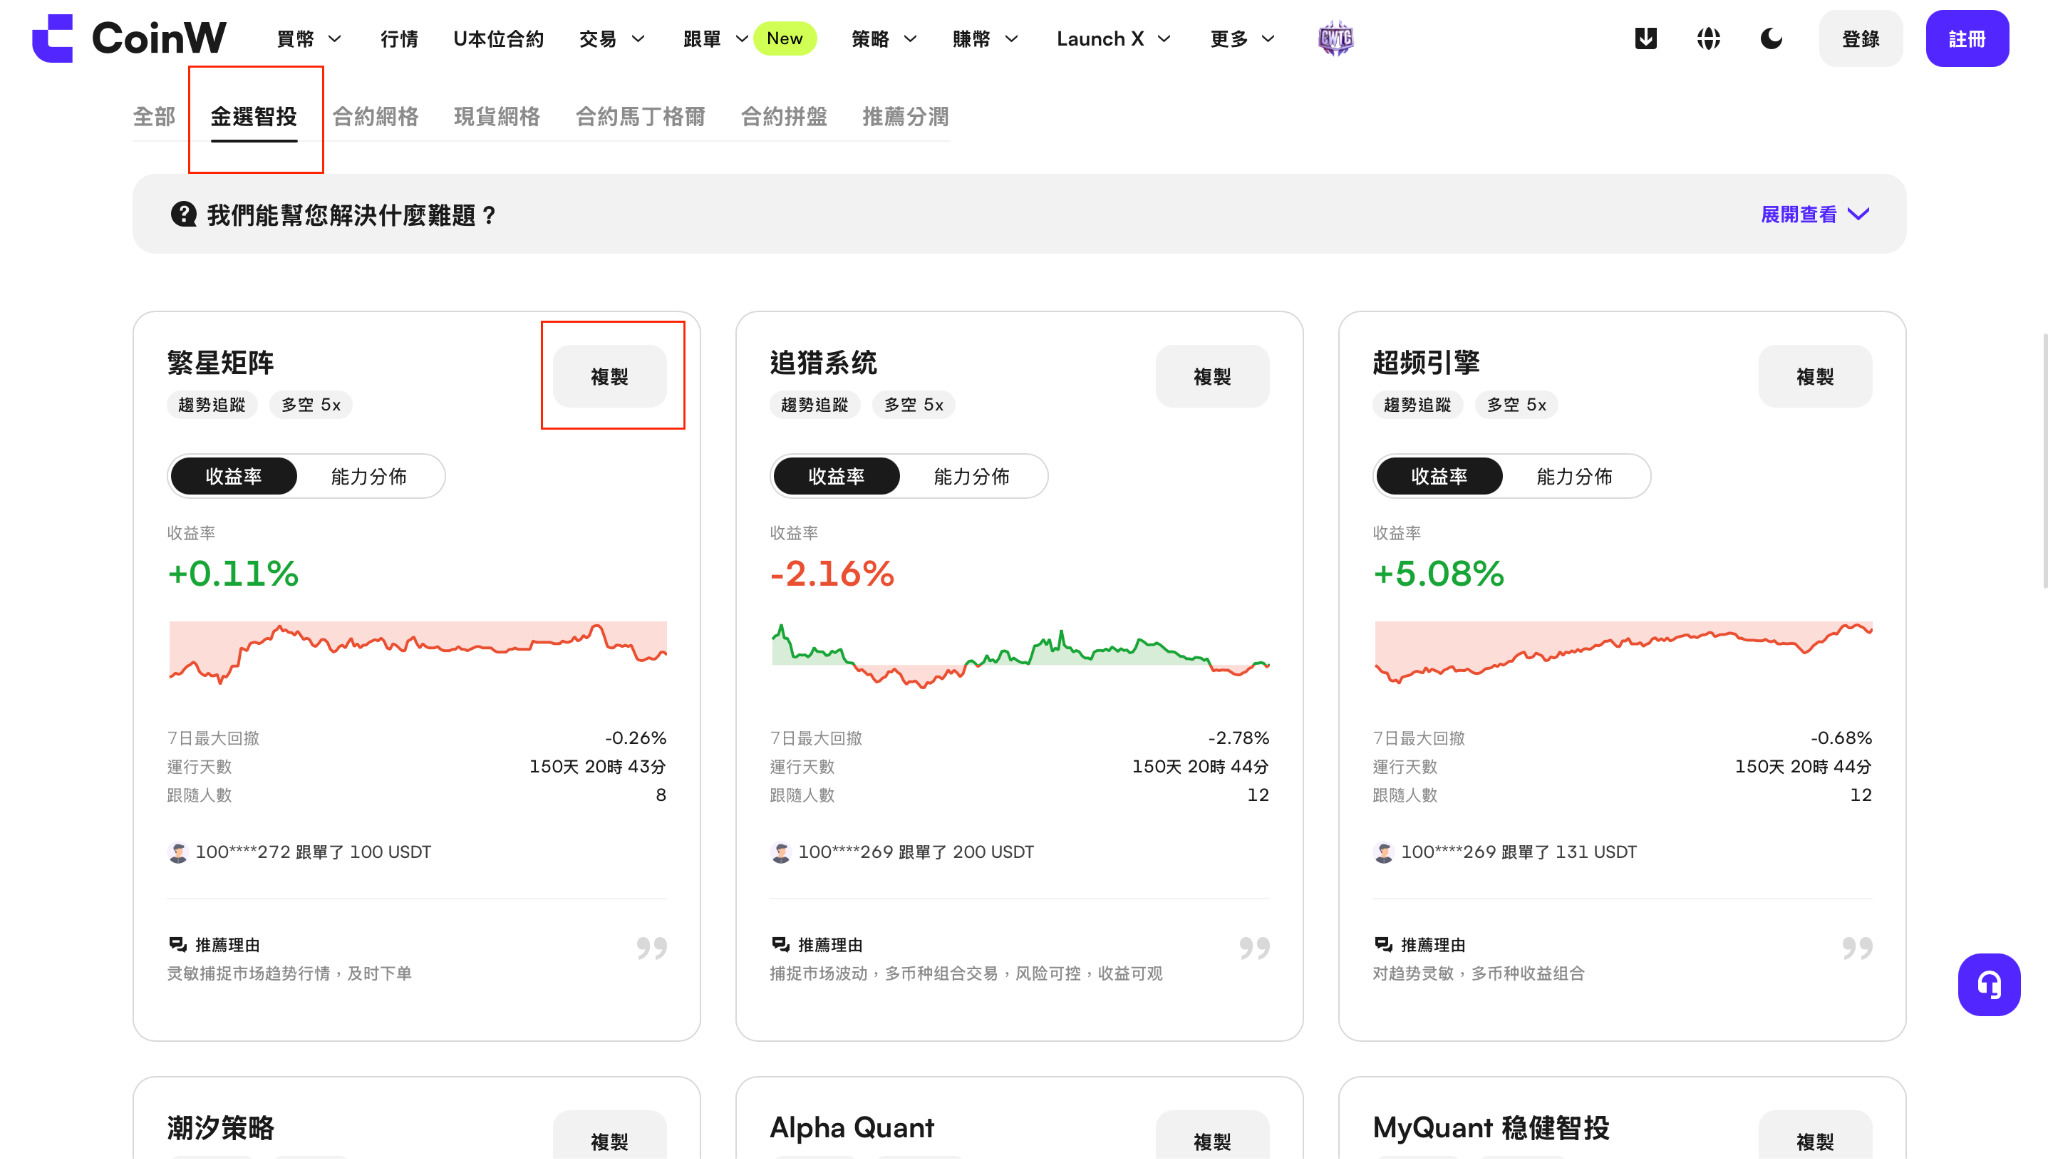Click quotation mark icon in 繁星矩阵 card
Screen dimensions: 2048x1159
click(652, 947)
